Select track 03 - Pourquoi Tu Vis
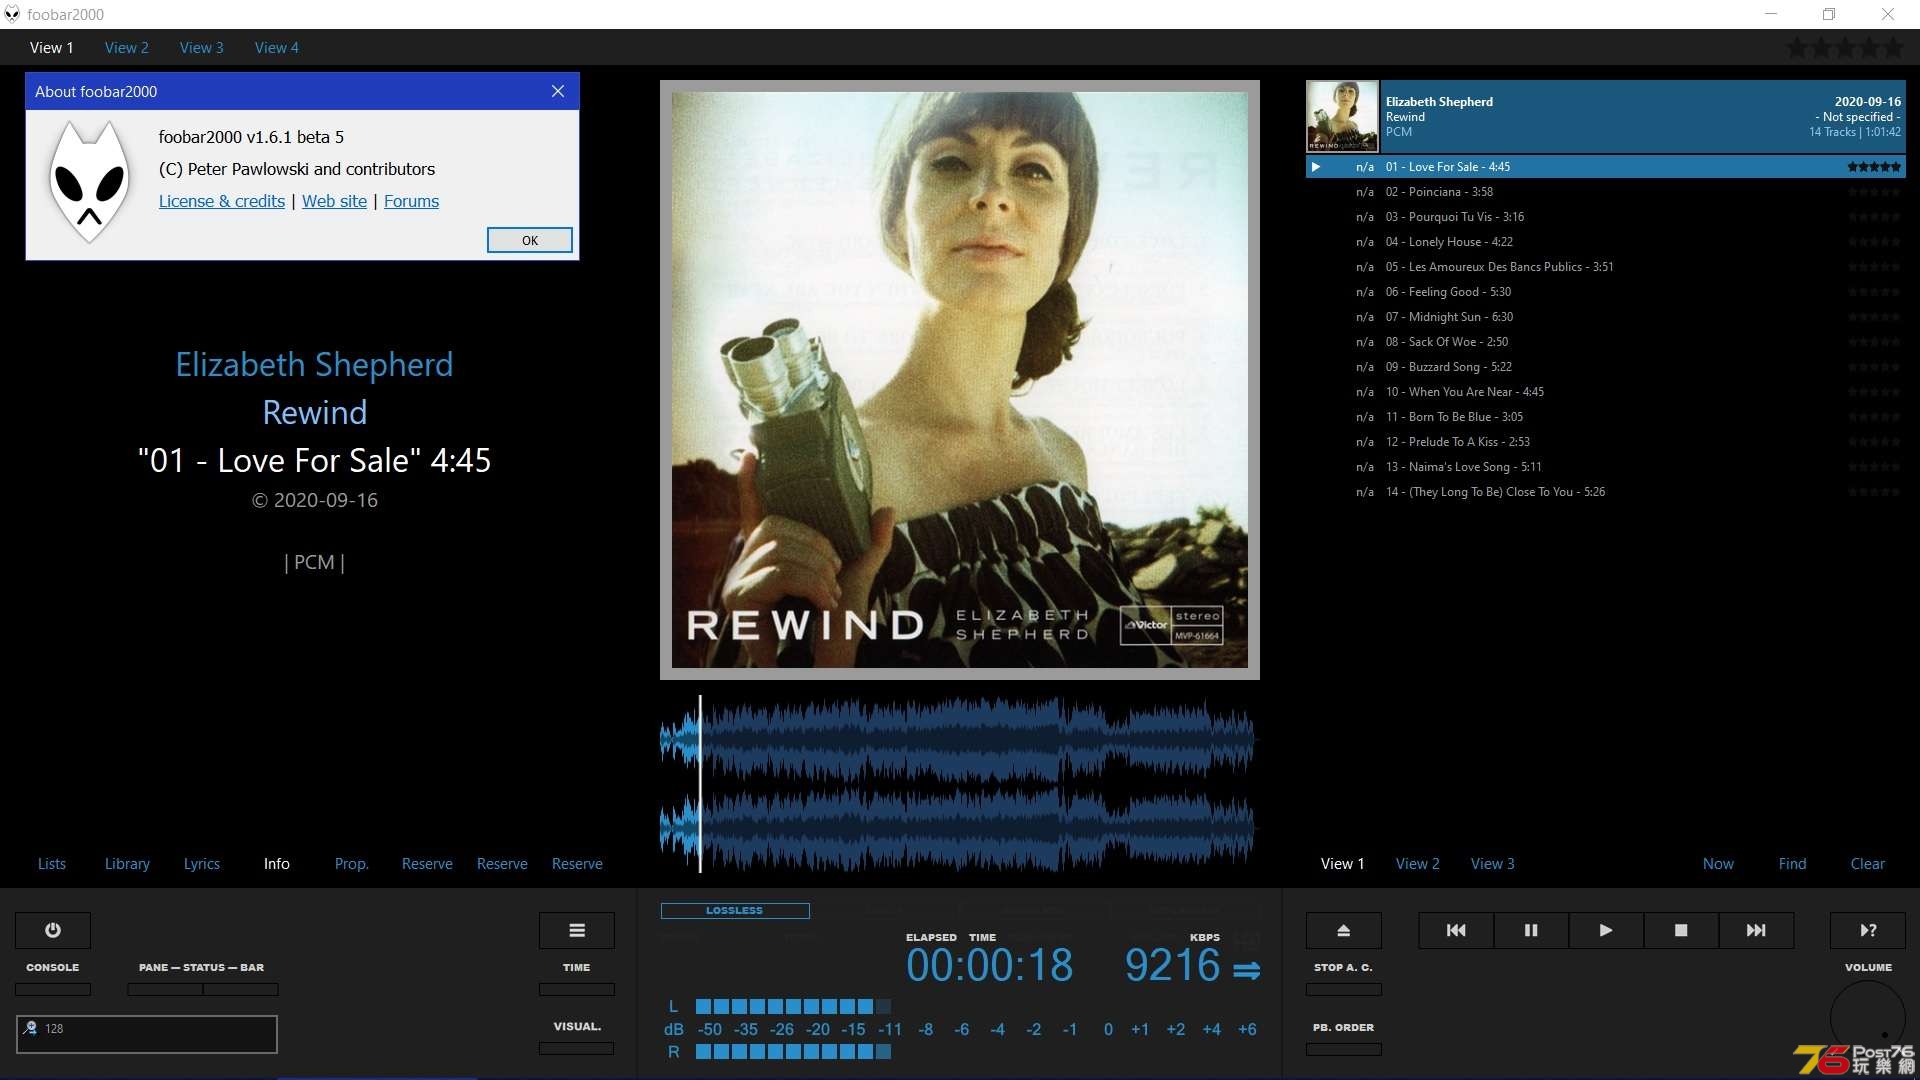The image size is (1920, 1080). (1606, 217)
